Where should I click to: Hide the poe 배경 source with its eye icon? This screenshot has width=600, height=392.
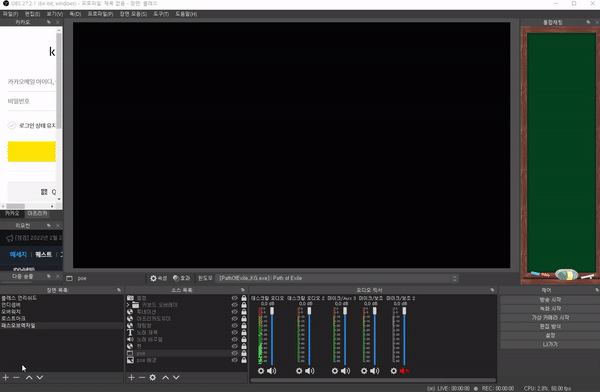coord(235,360)
